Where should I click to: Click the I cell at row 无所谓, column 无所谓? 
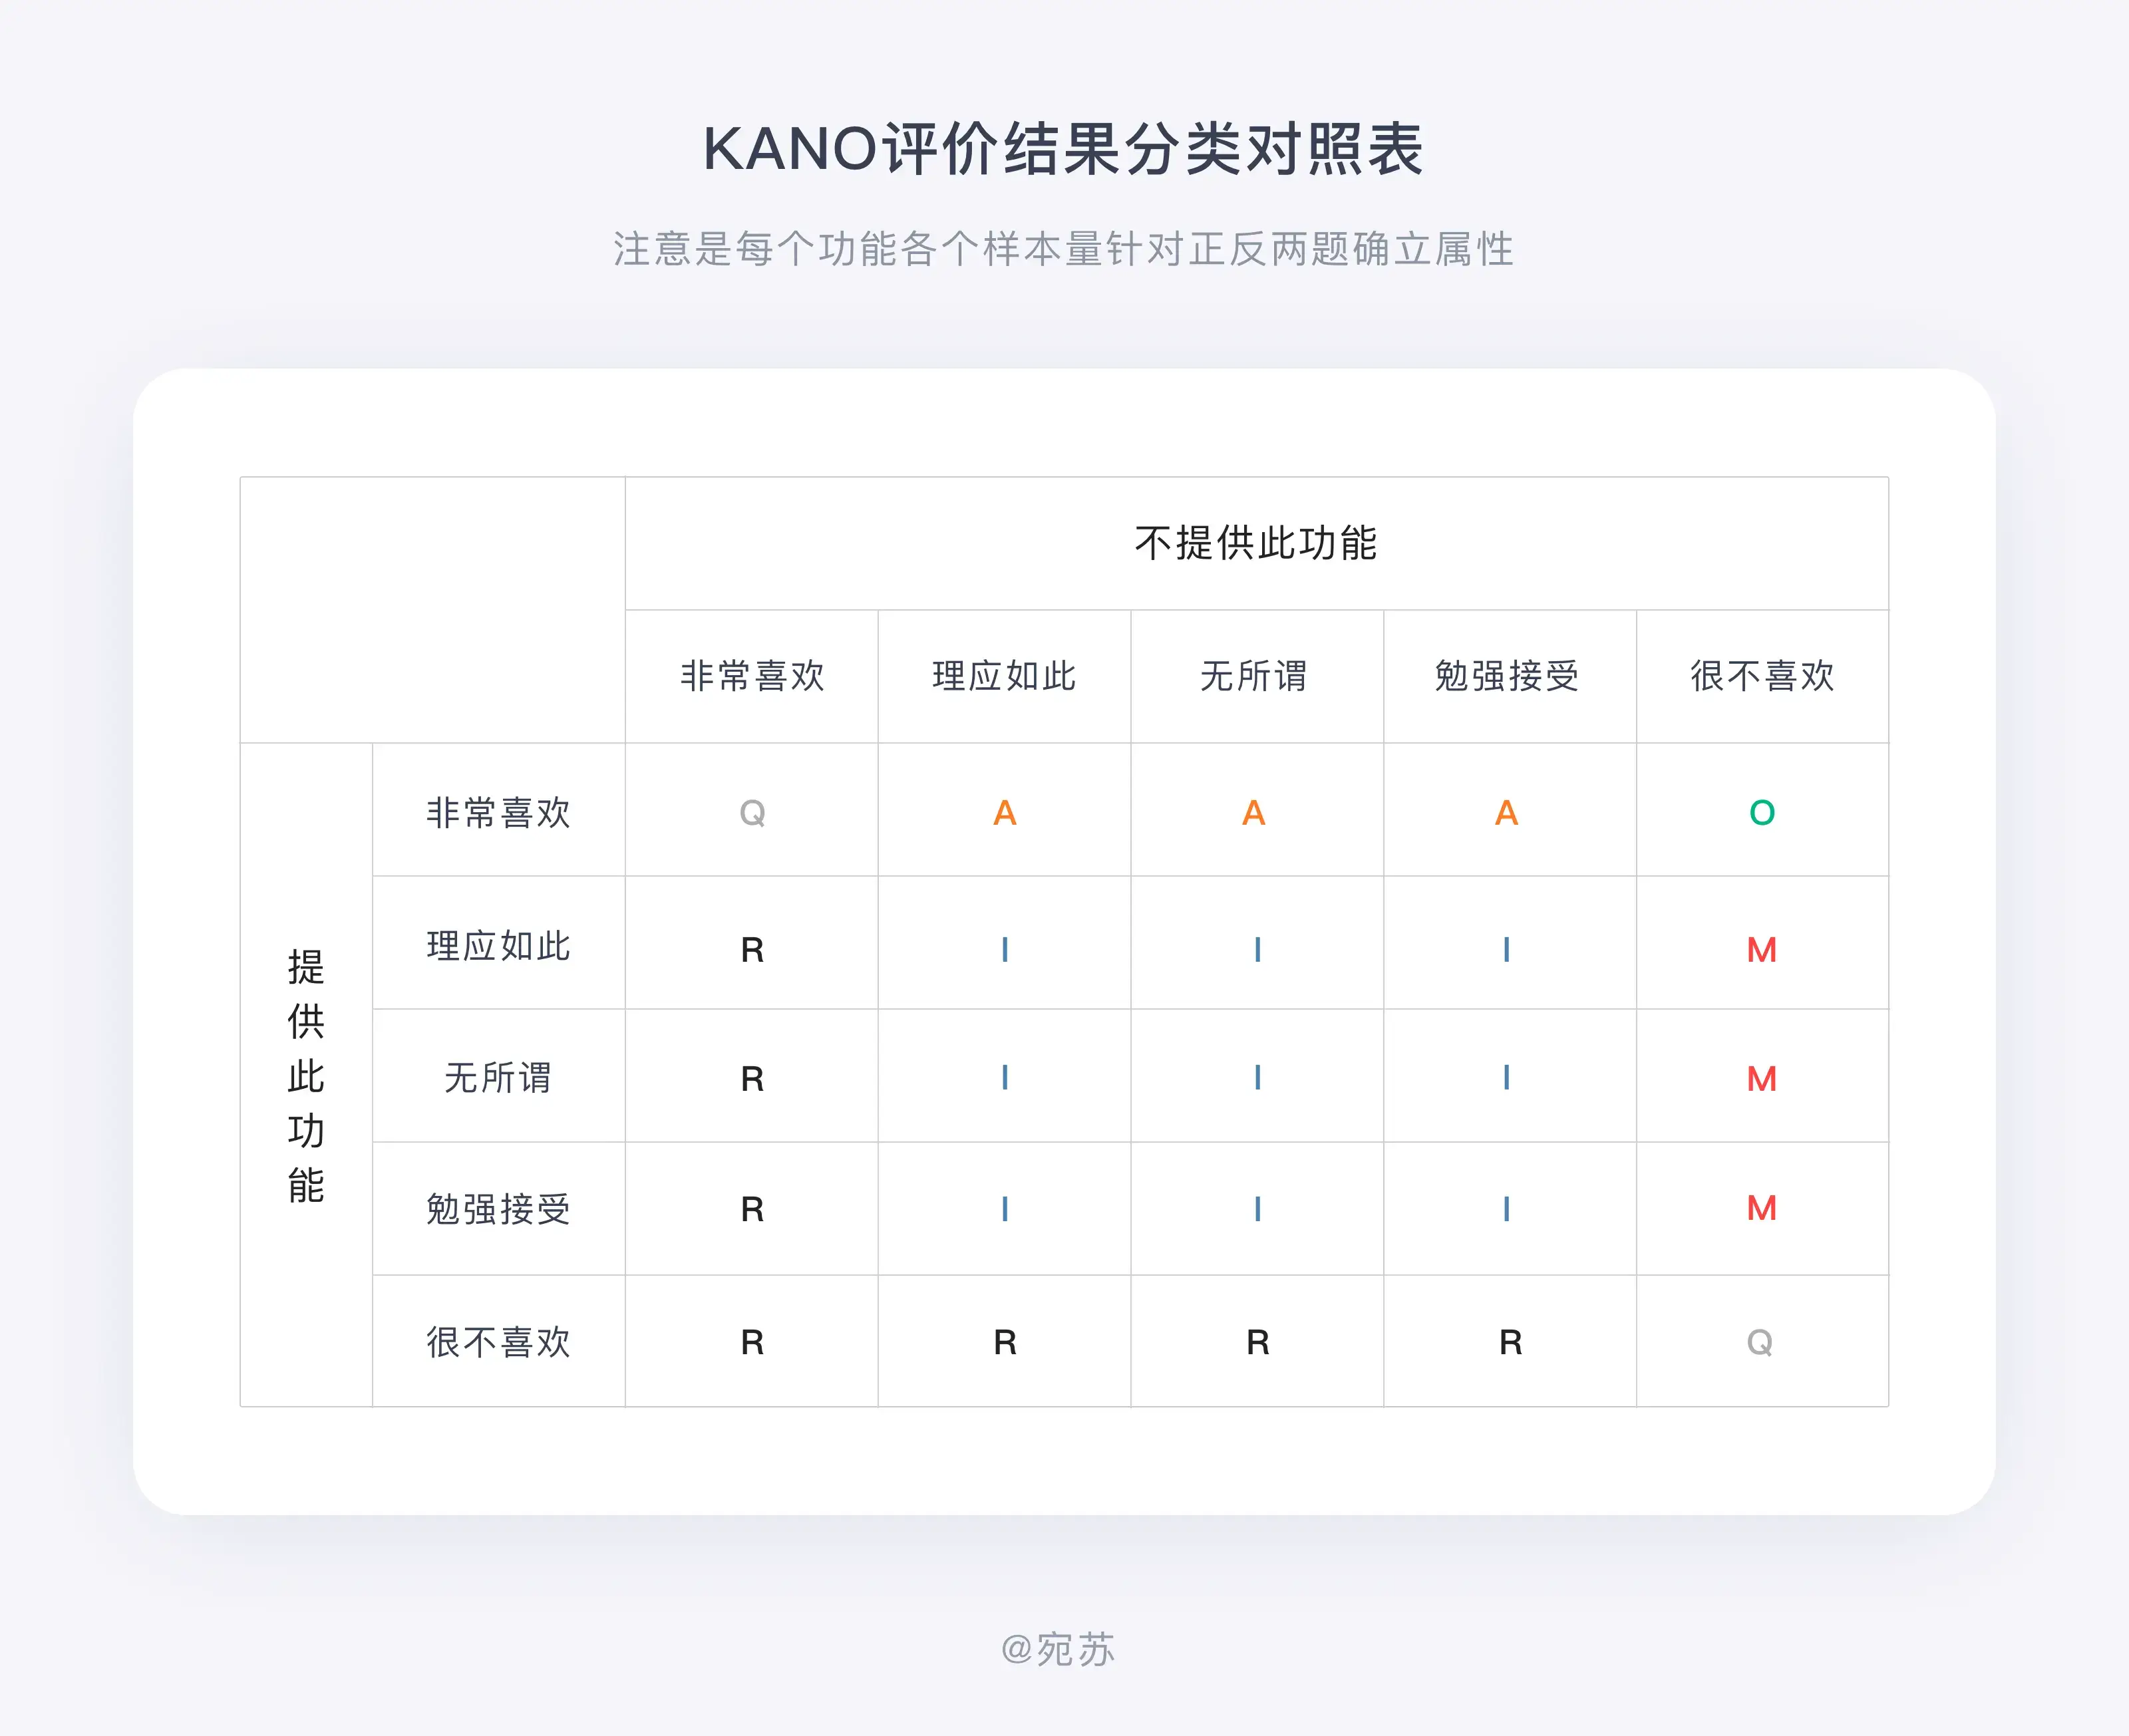click(x=1257, y=1077)
